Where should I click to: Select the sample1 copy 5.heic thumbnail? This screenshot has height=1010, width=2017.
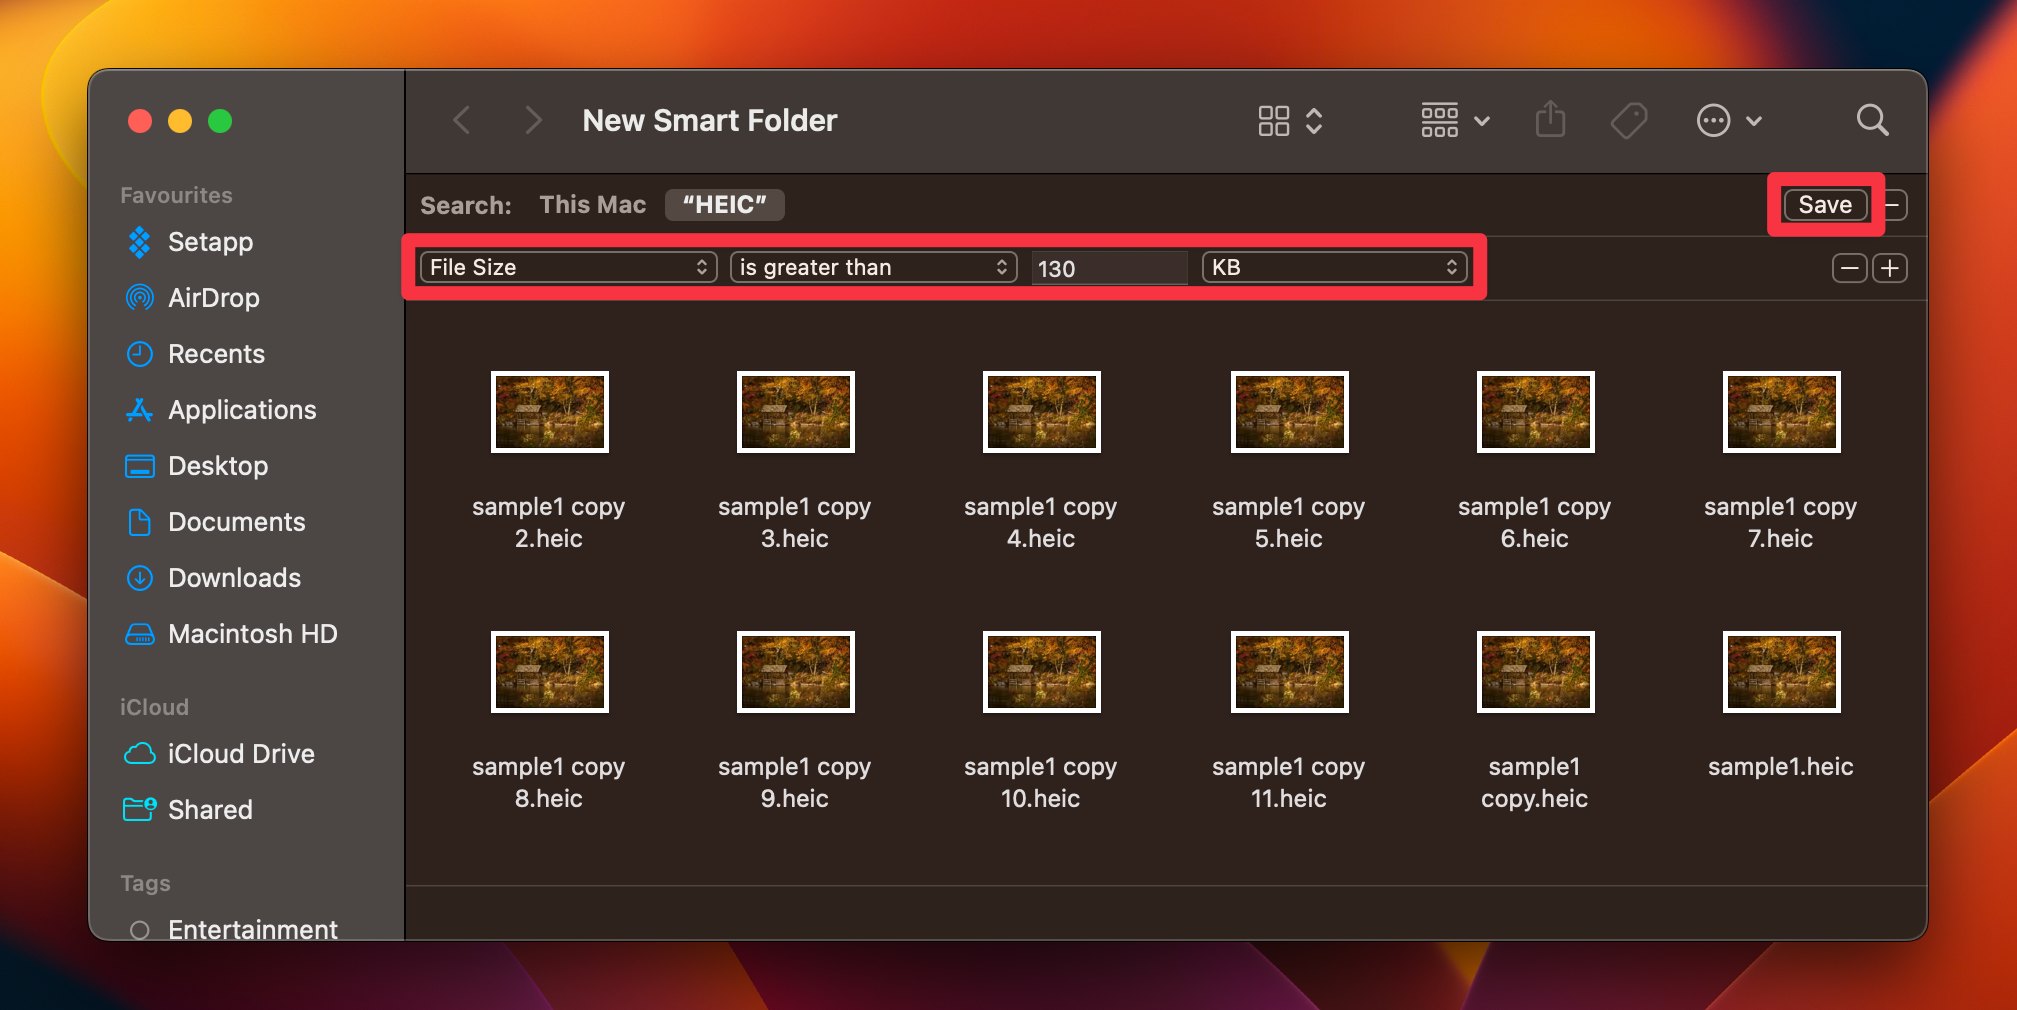1288,411
